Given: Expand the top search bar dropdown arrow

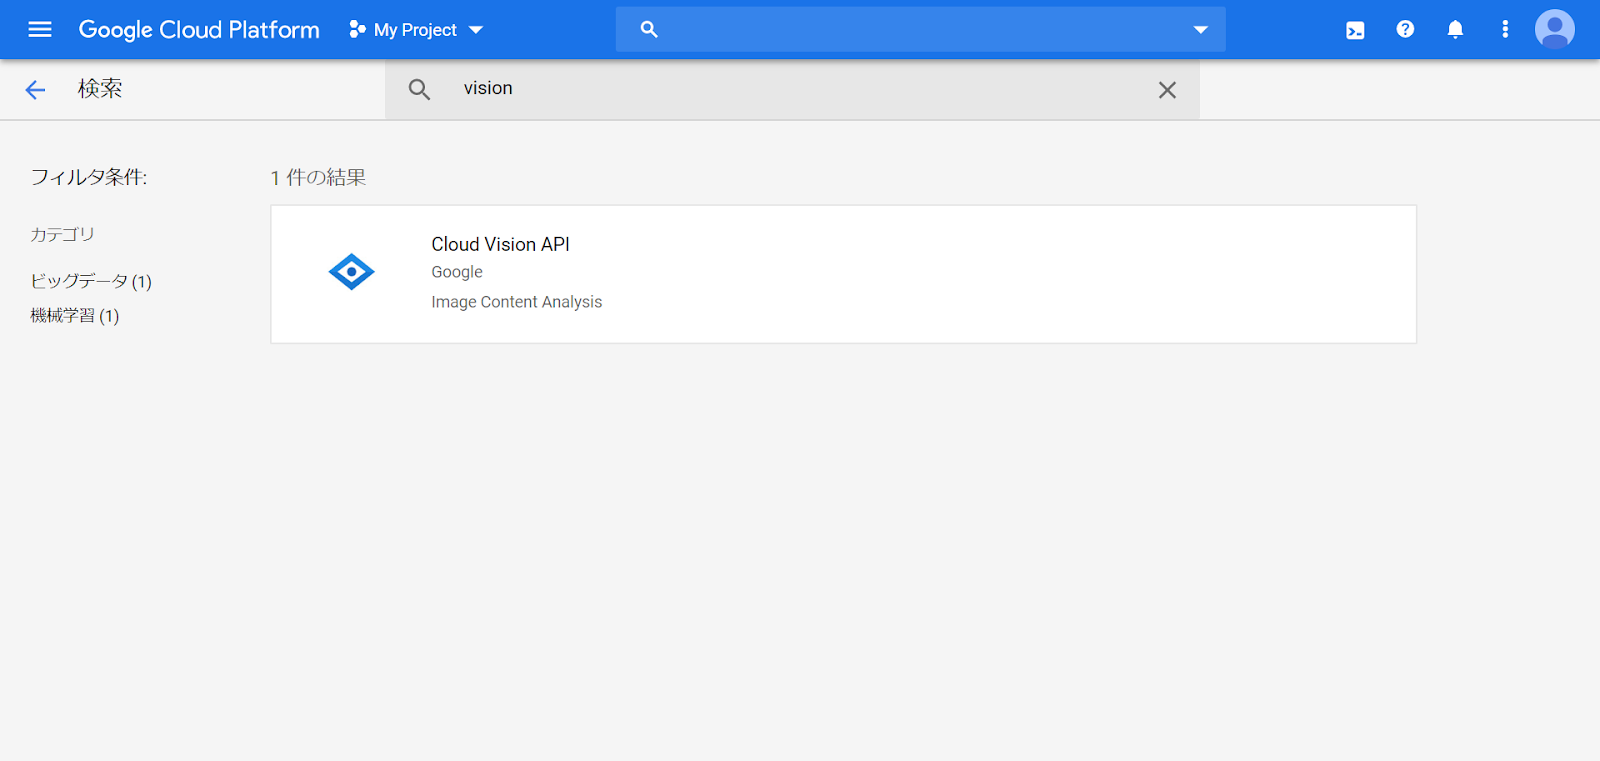Looking at the screenshot, I should pos(1201,30).
